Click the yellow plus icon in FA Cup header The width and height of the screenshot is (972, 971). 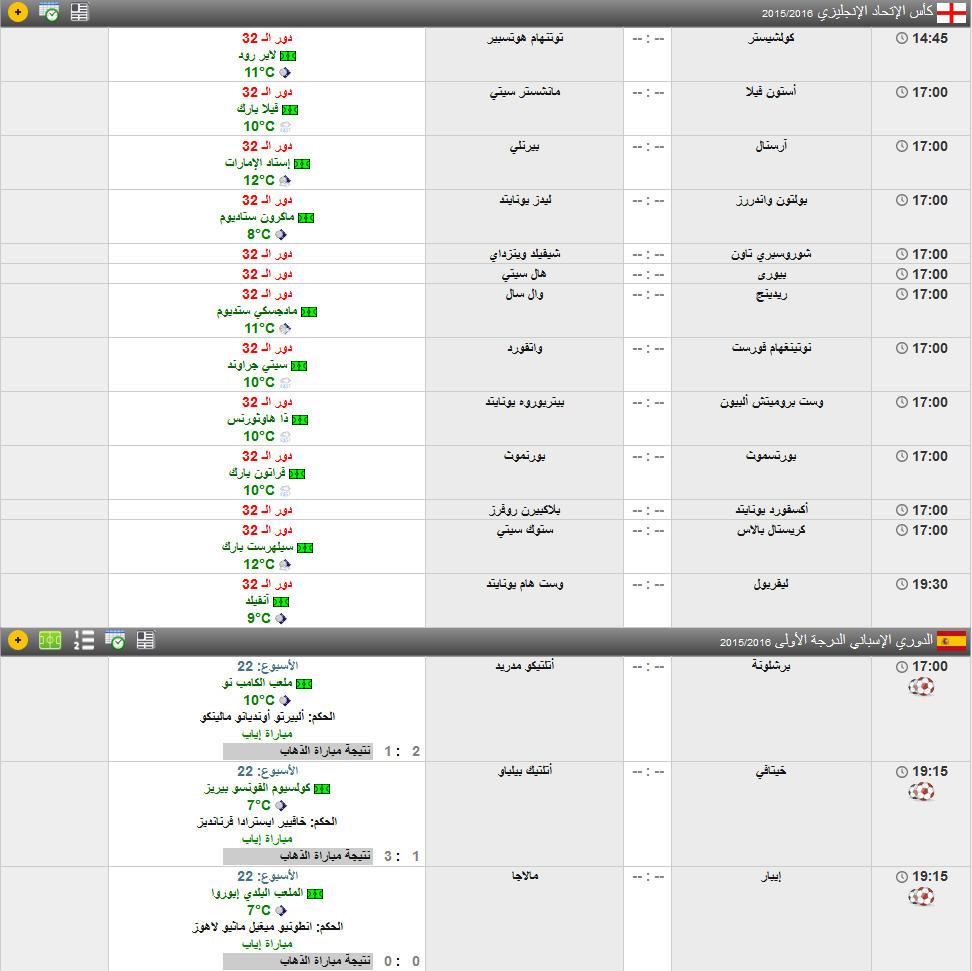[18, 13]
